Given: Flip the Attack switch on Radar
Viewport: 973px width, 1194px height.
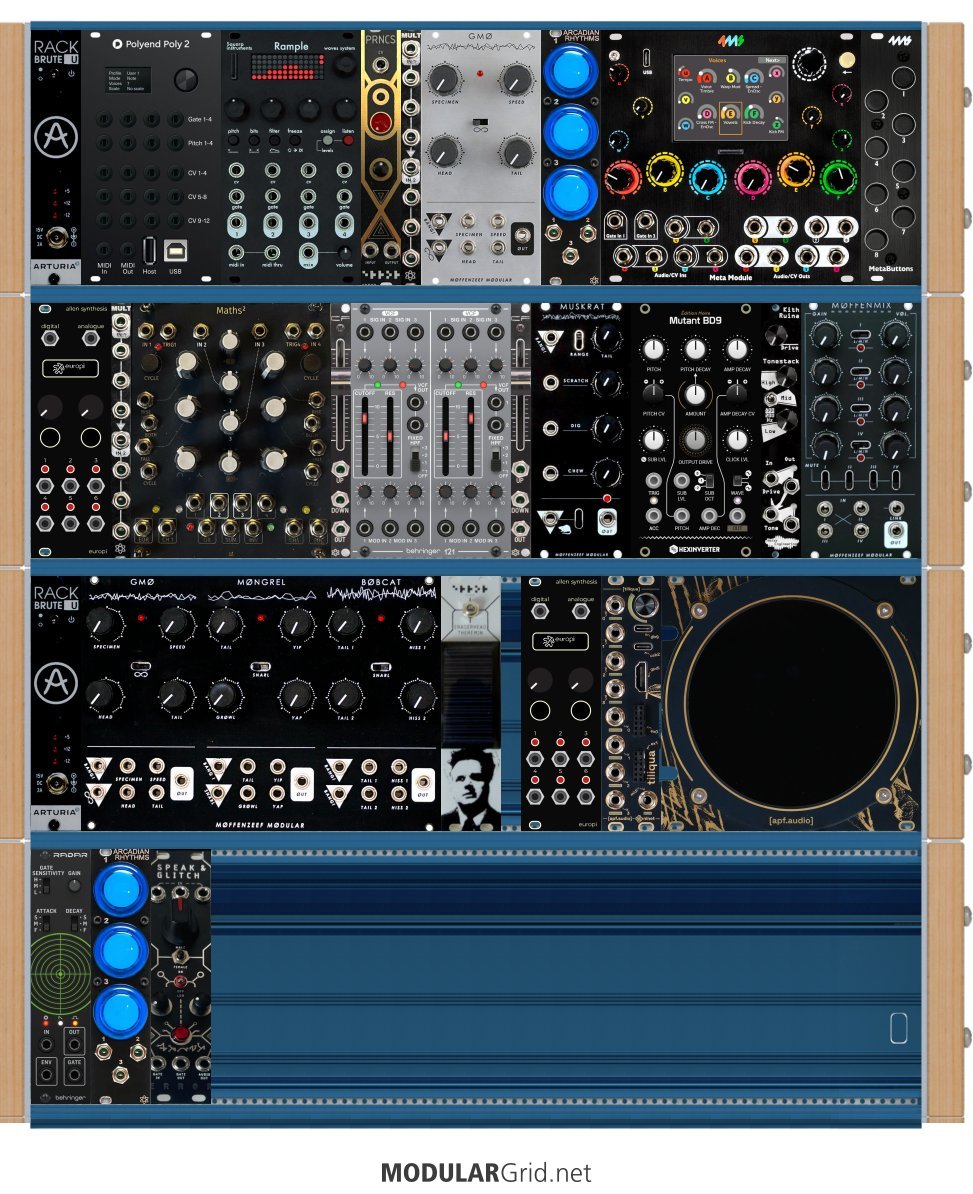Looking at the screenshot, I should pyautogui.click(x=44, y=924).
